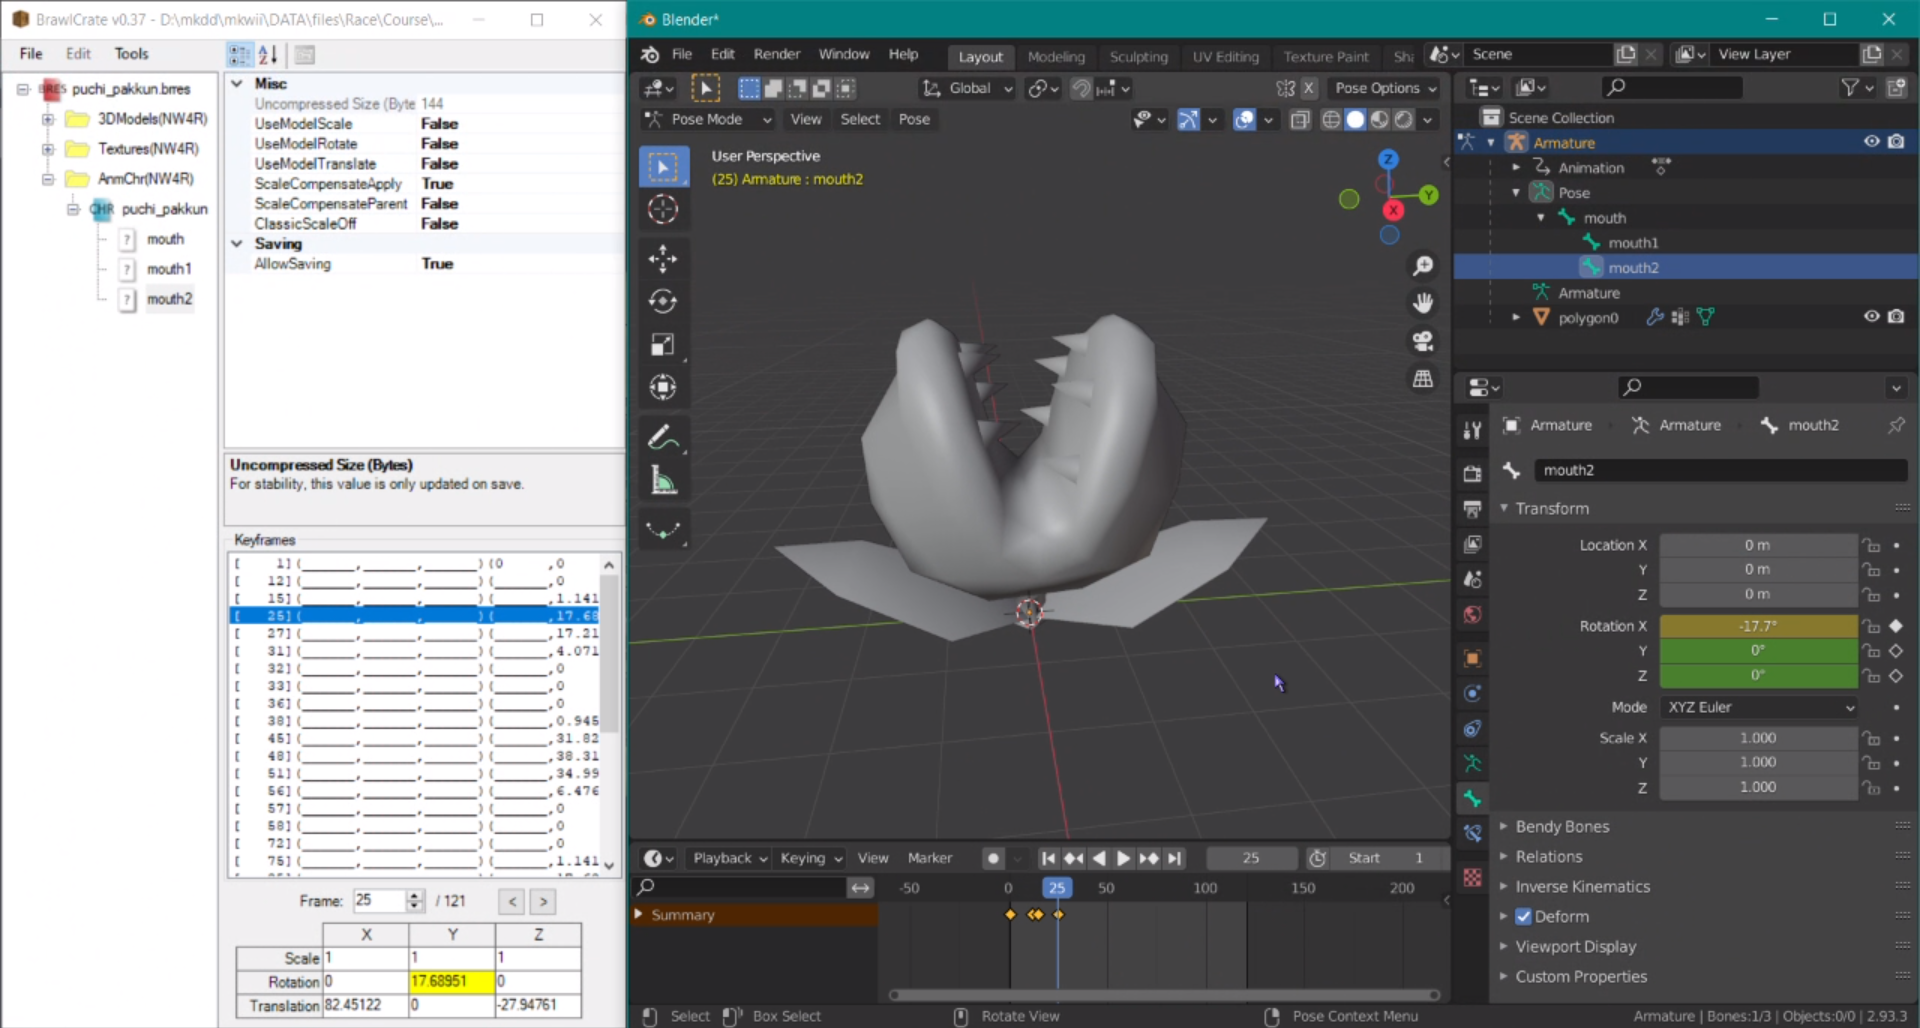Pick the 3D Cursor tool
Image resolution: width=1920 pixels, height=1028 pixels.
[662, 209]
